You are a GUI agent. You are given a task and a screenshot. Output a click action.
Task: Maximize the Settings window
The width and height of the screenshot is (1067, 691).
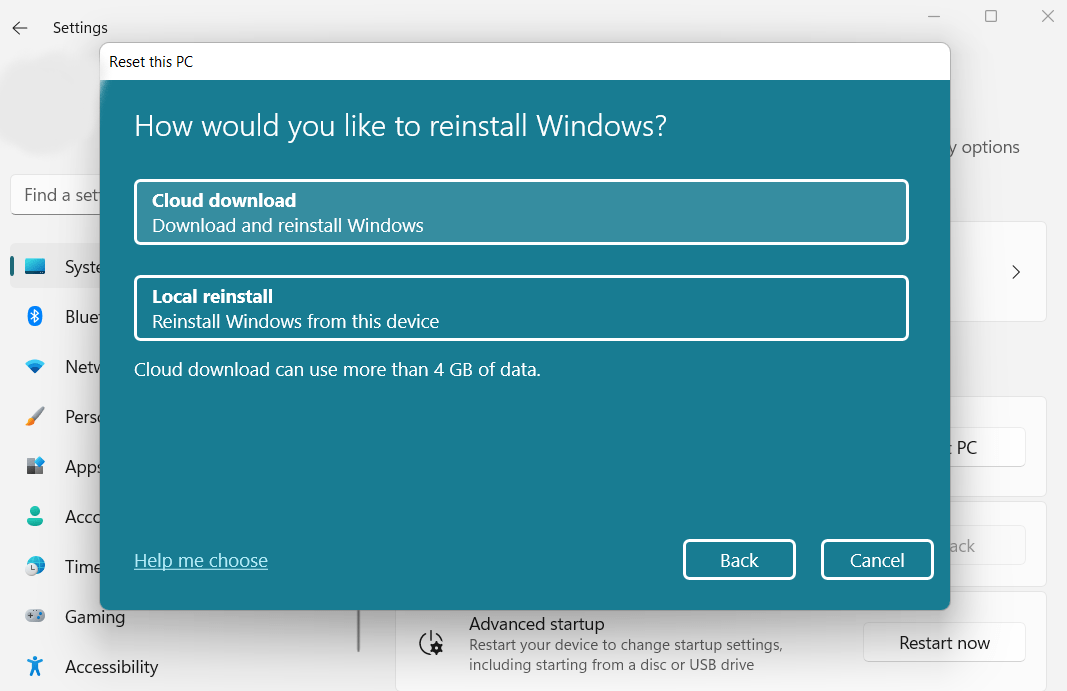[991, 16]
